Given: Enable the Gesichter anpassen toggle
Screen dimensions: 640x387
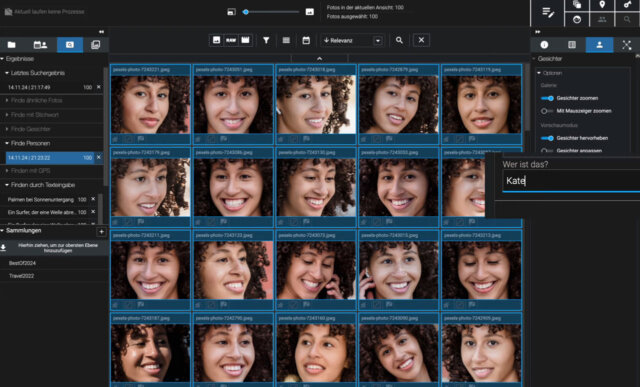Looking at the screenshot, I should [x=547, y=151].
